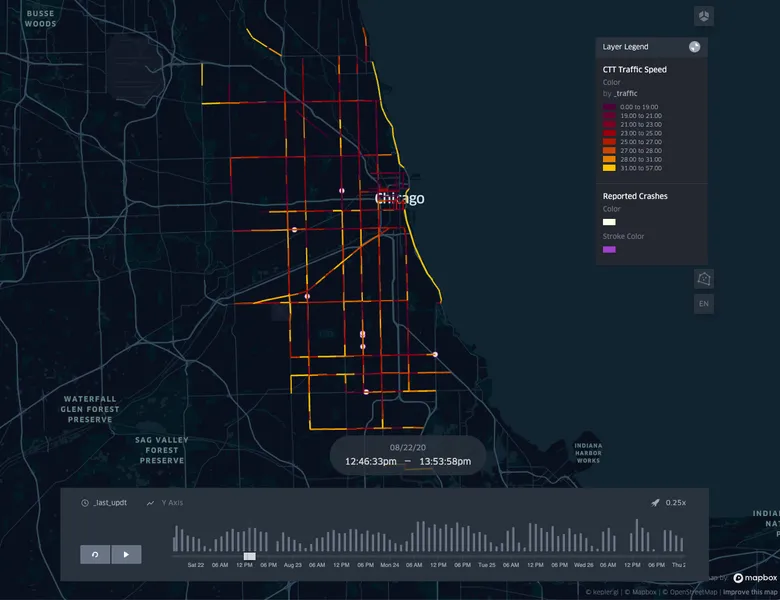Change the 0.25x animation speed
The width and height of the screenshot is (780, 600).
point(669,503)
